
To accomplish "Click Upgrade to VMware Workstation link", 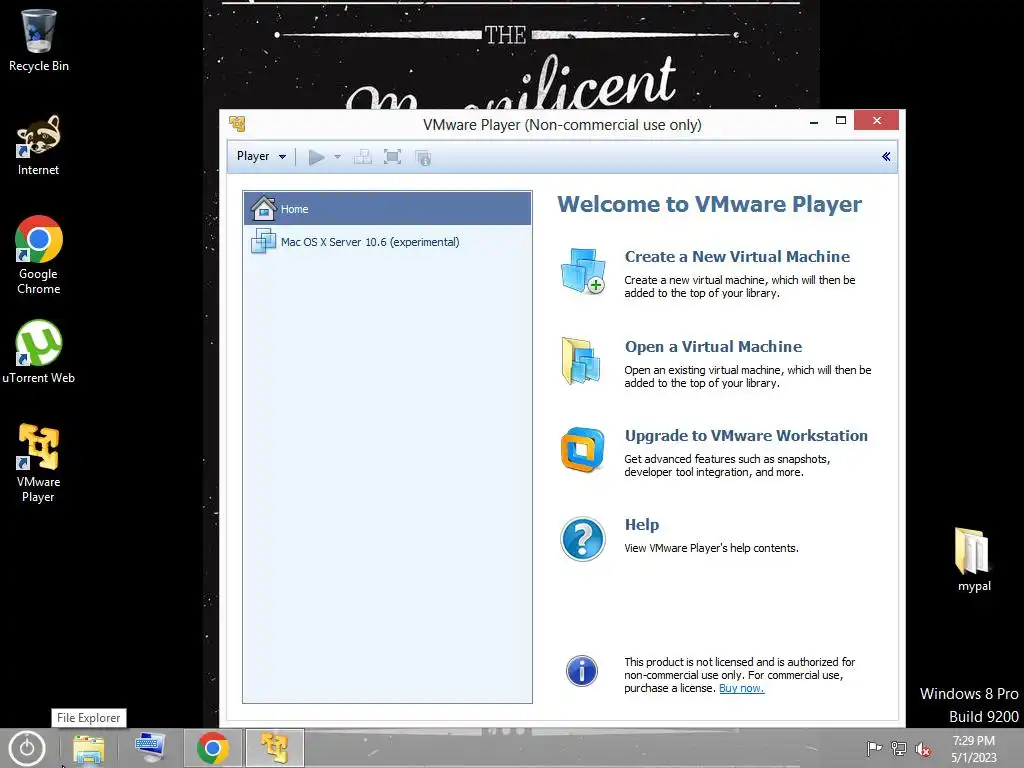I will 746,436.
